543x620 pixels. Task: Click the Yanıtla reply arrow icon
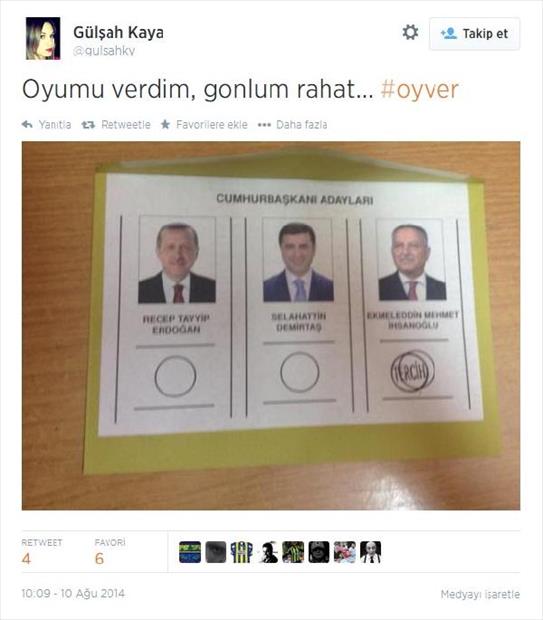(27, 125)
